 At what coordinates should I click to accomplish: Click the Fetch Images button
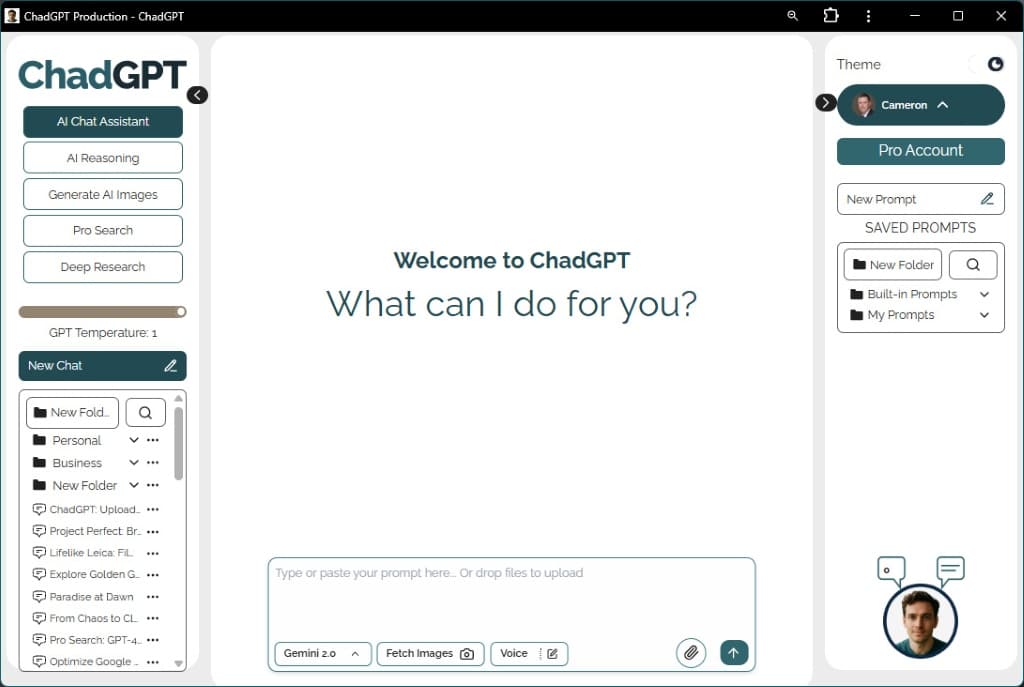click(x=430, y=654)
